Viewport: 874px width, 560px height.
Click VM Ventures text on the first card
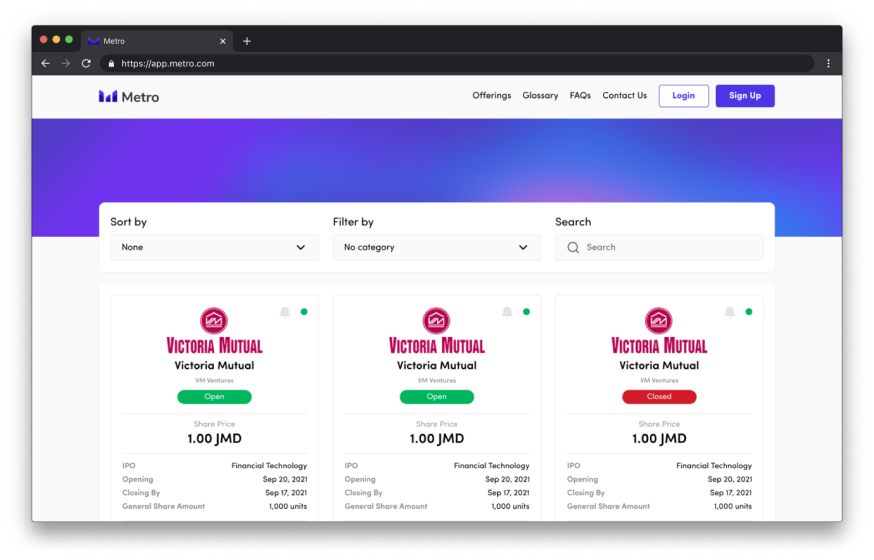[x=214, y=381]
